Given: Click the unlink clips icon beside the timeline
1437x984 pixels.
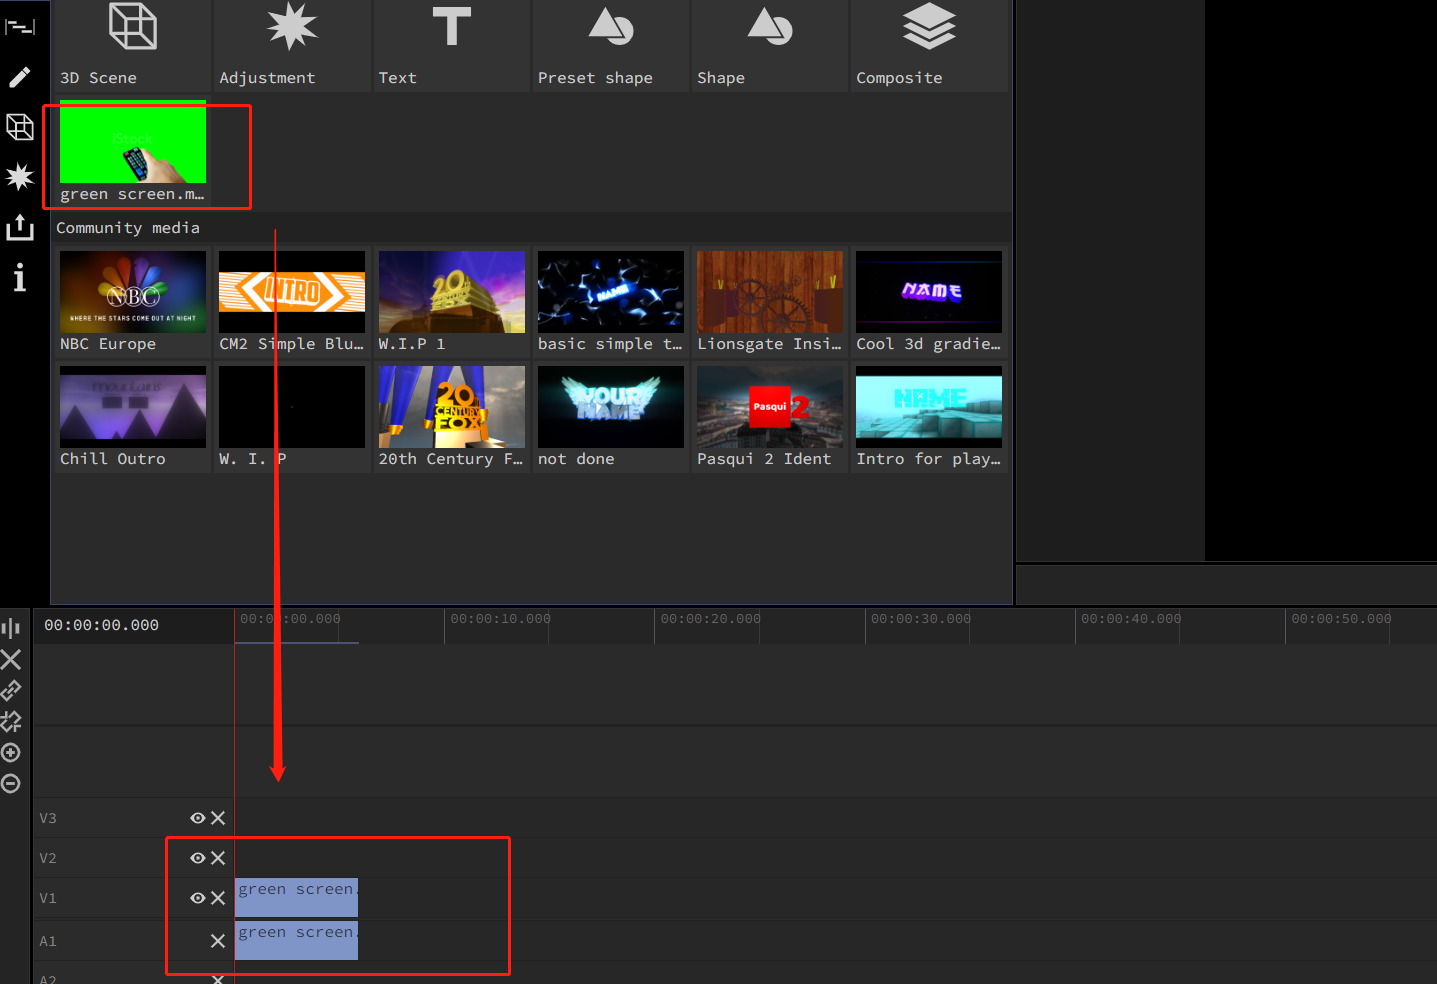Looking at the screenshot, I should pyautogui.click(x=10, y=721).
